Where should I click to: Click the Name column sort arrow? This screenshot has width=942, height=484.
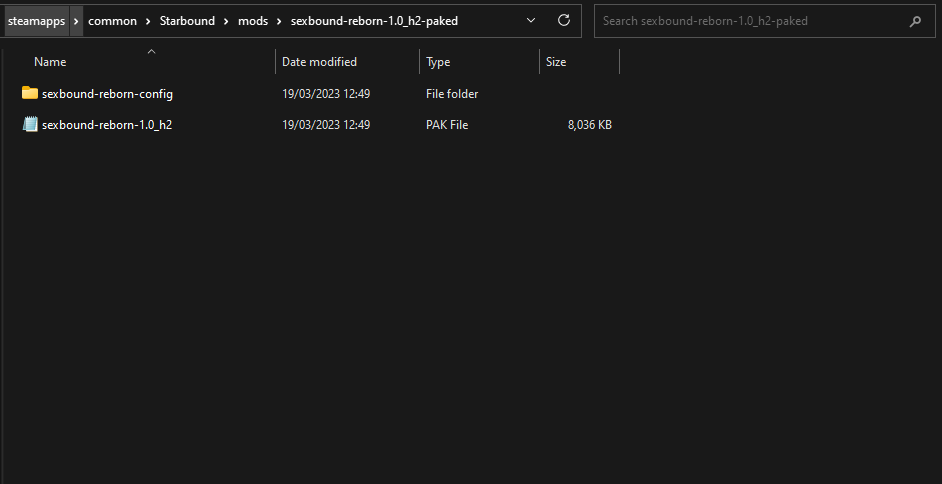[151, 52]
